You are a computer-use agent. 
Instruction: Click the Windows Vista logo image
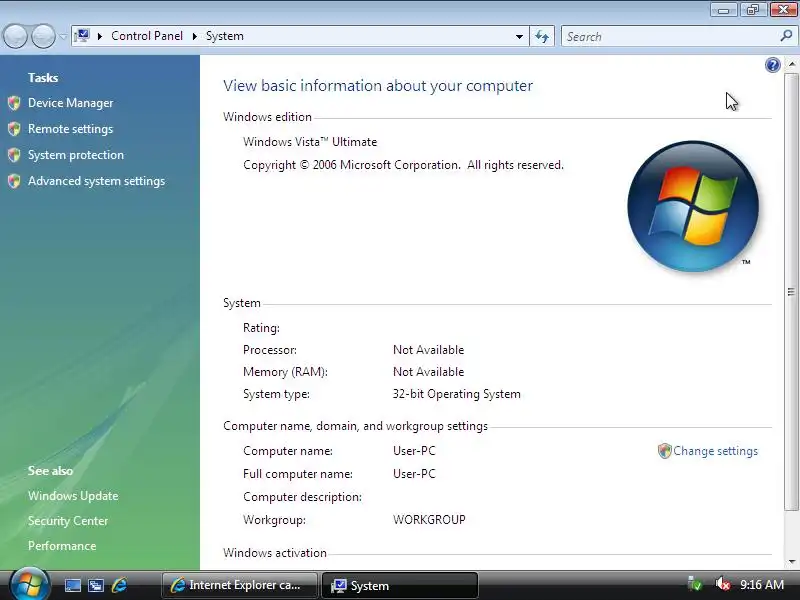tap(693, 206)
